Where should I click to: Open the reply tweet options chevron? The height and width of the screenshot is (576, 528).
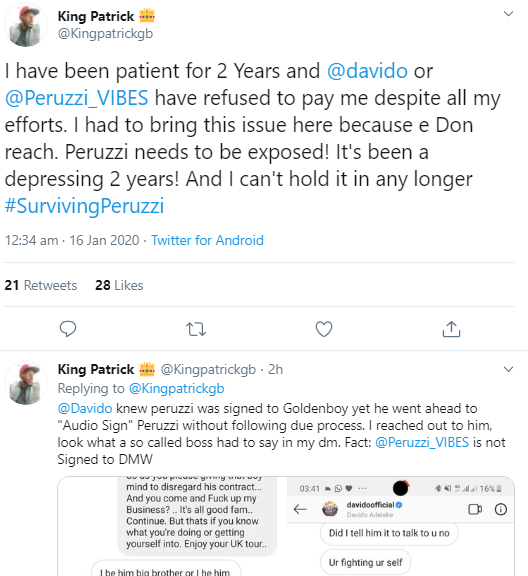(x=508, y=369)
